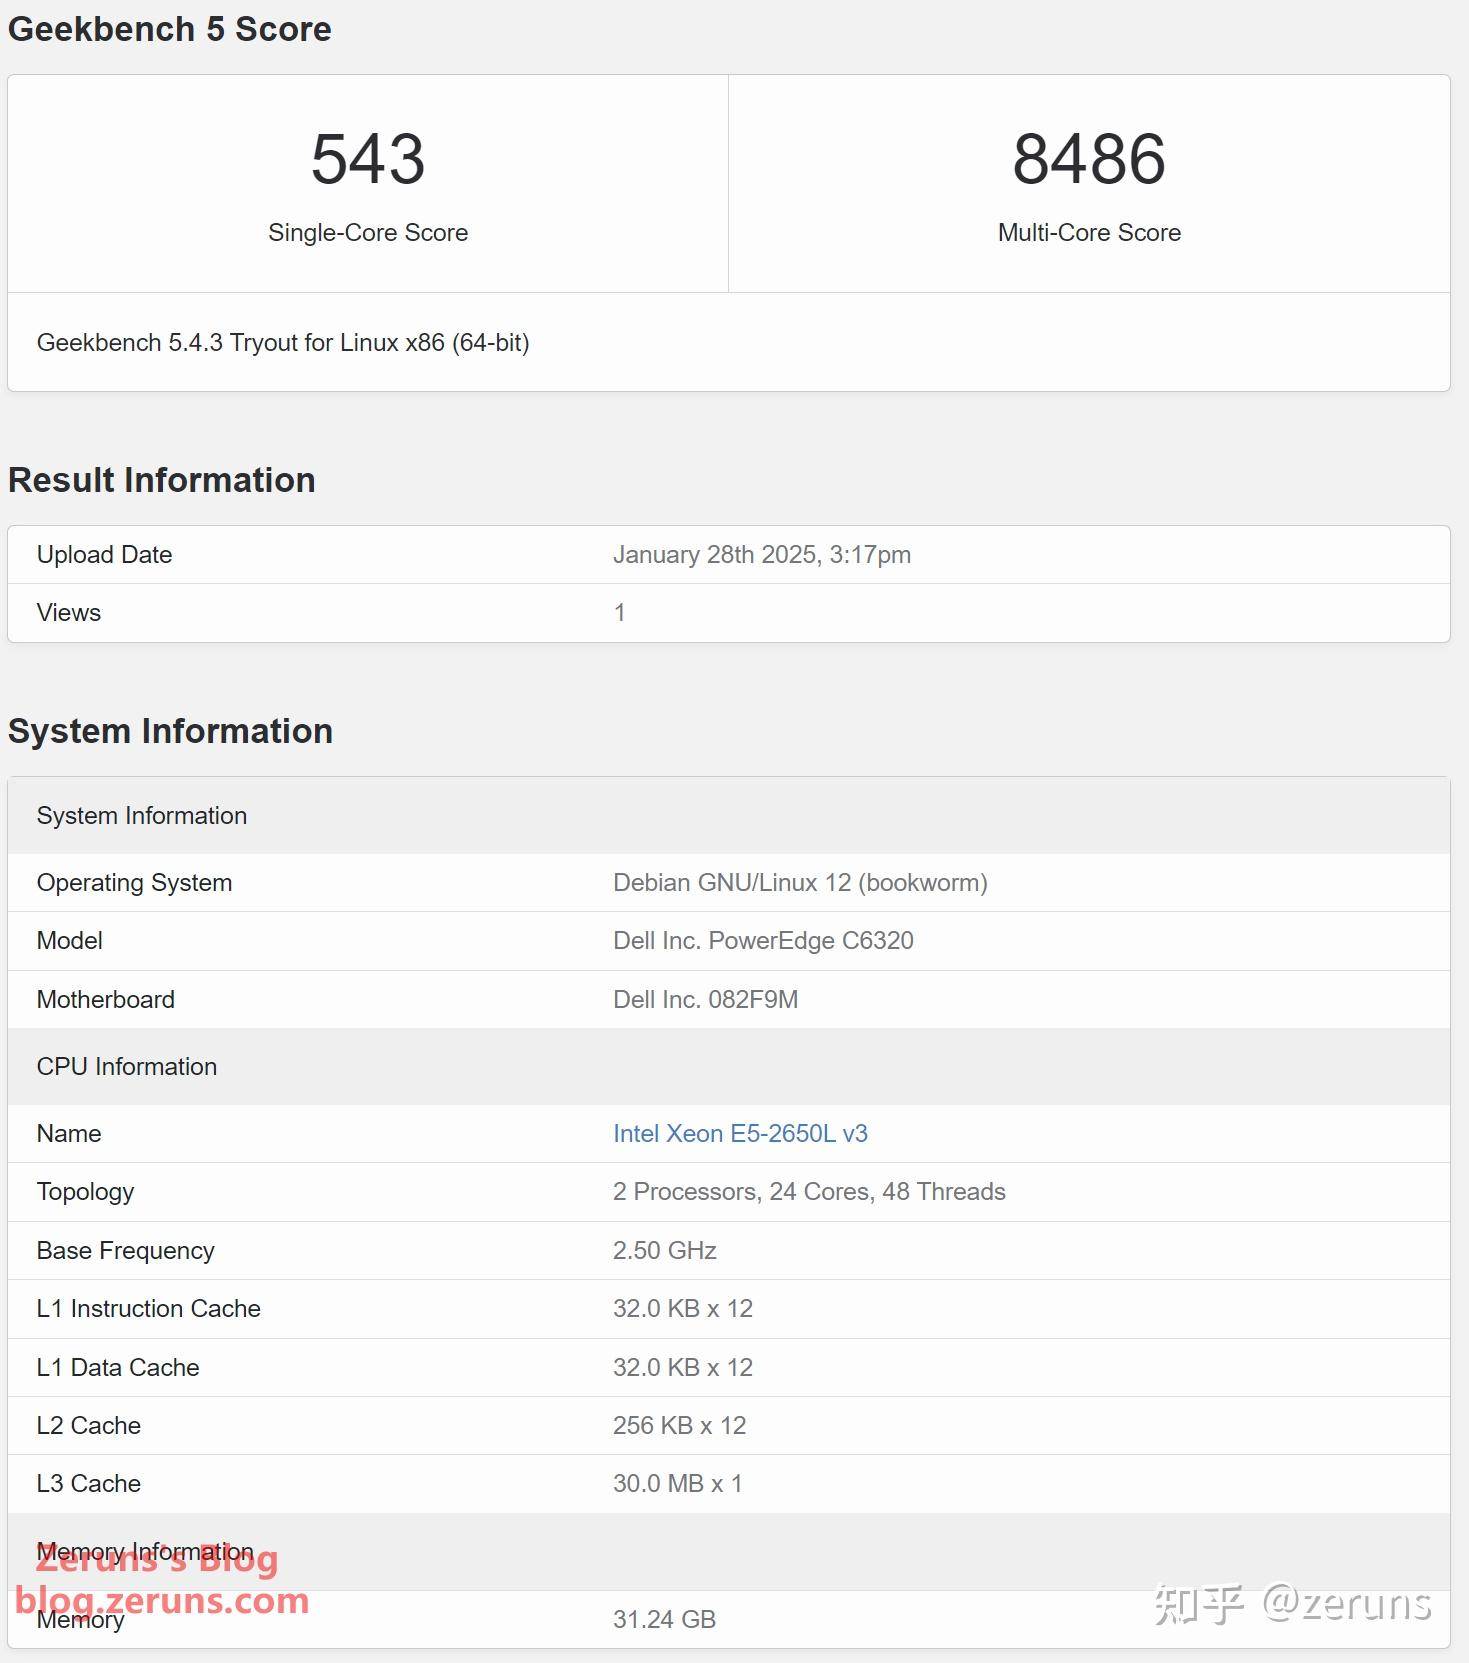Select 'Debian GNU/Linux 12 (bookworm)' value
1469x1663 pixels.
(800, 883)
